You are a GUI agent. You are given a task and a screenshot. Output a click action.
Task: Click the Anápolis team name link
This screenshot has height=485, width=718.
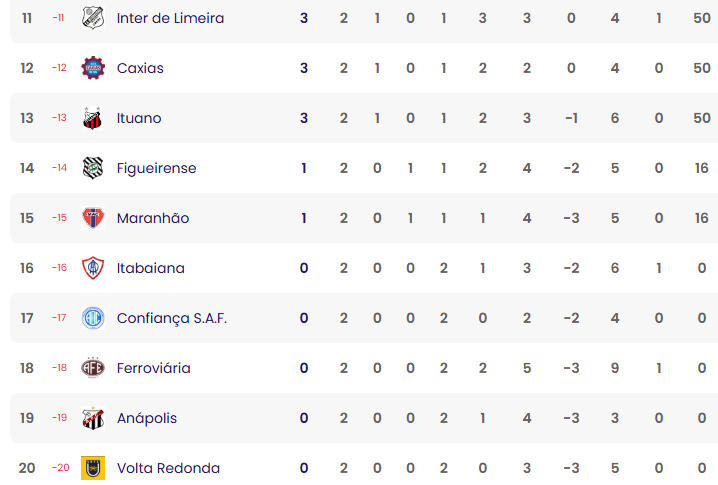147,418
